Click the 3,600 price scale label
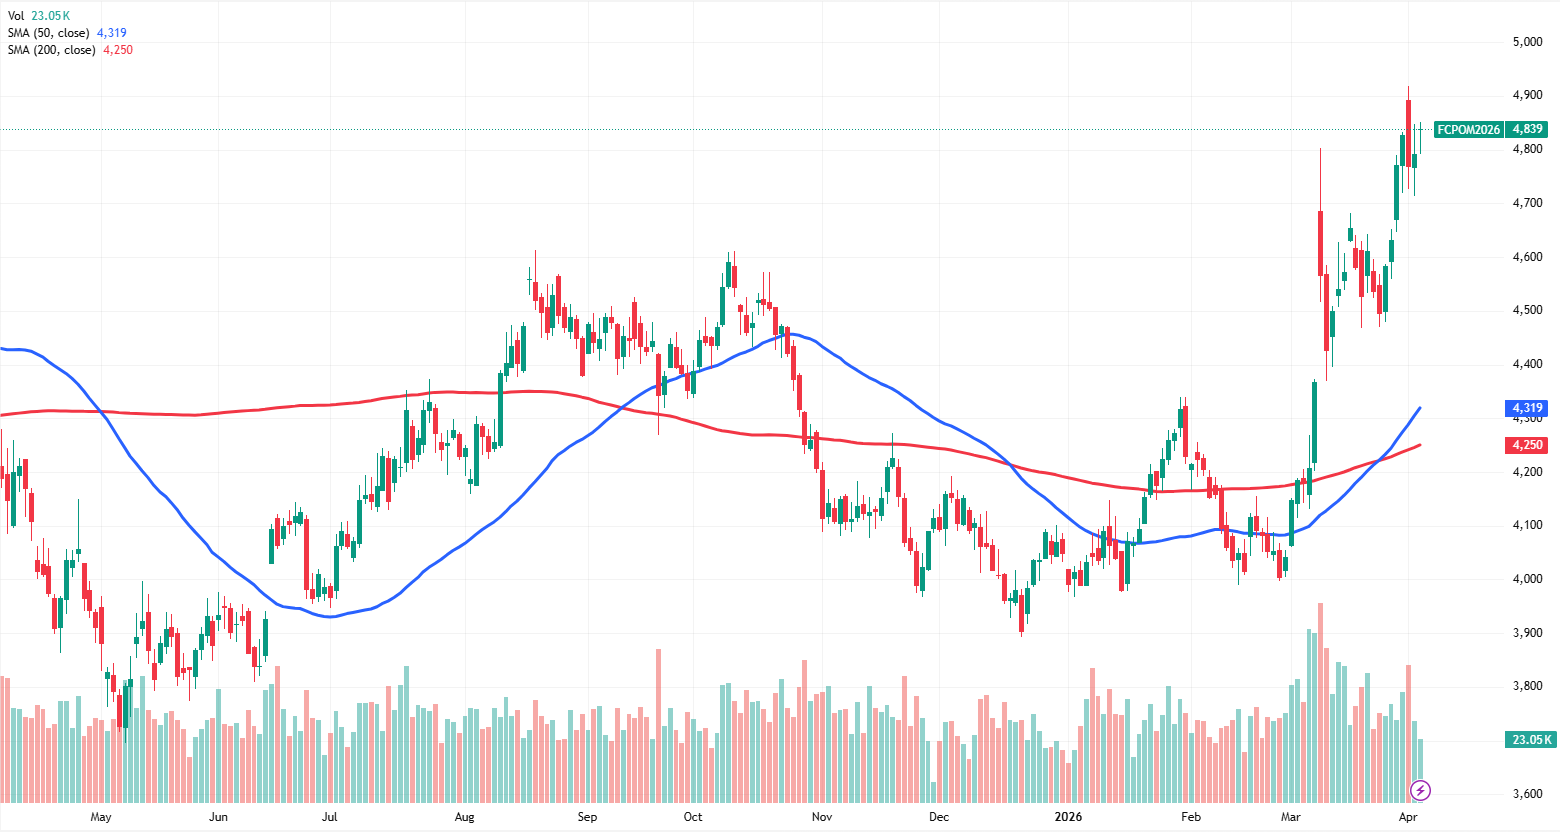This screenshot has height=832, width=1560. coord(1527,794)
